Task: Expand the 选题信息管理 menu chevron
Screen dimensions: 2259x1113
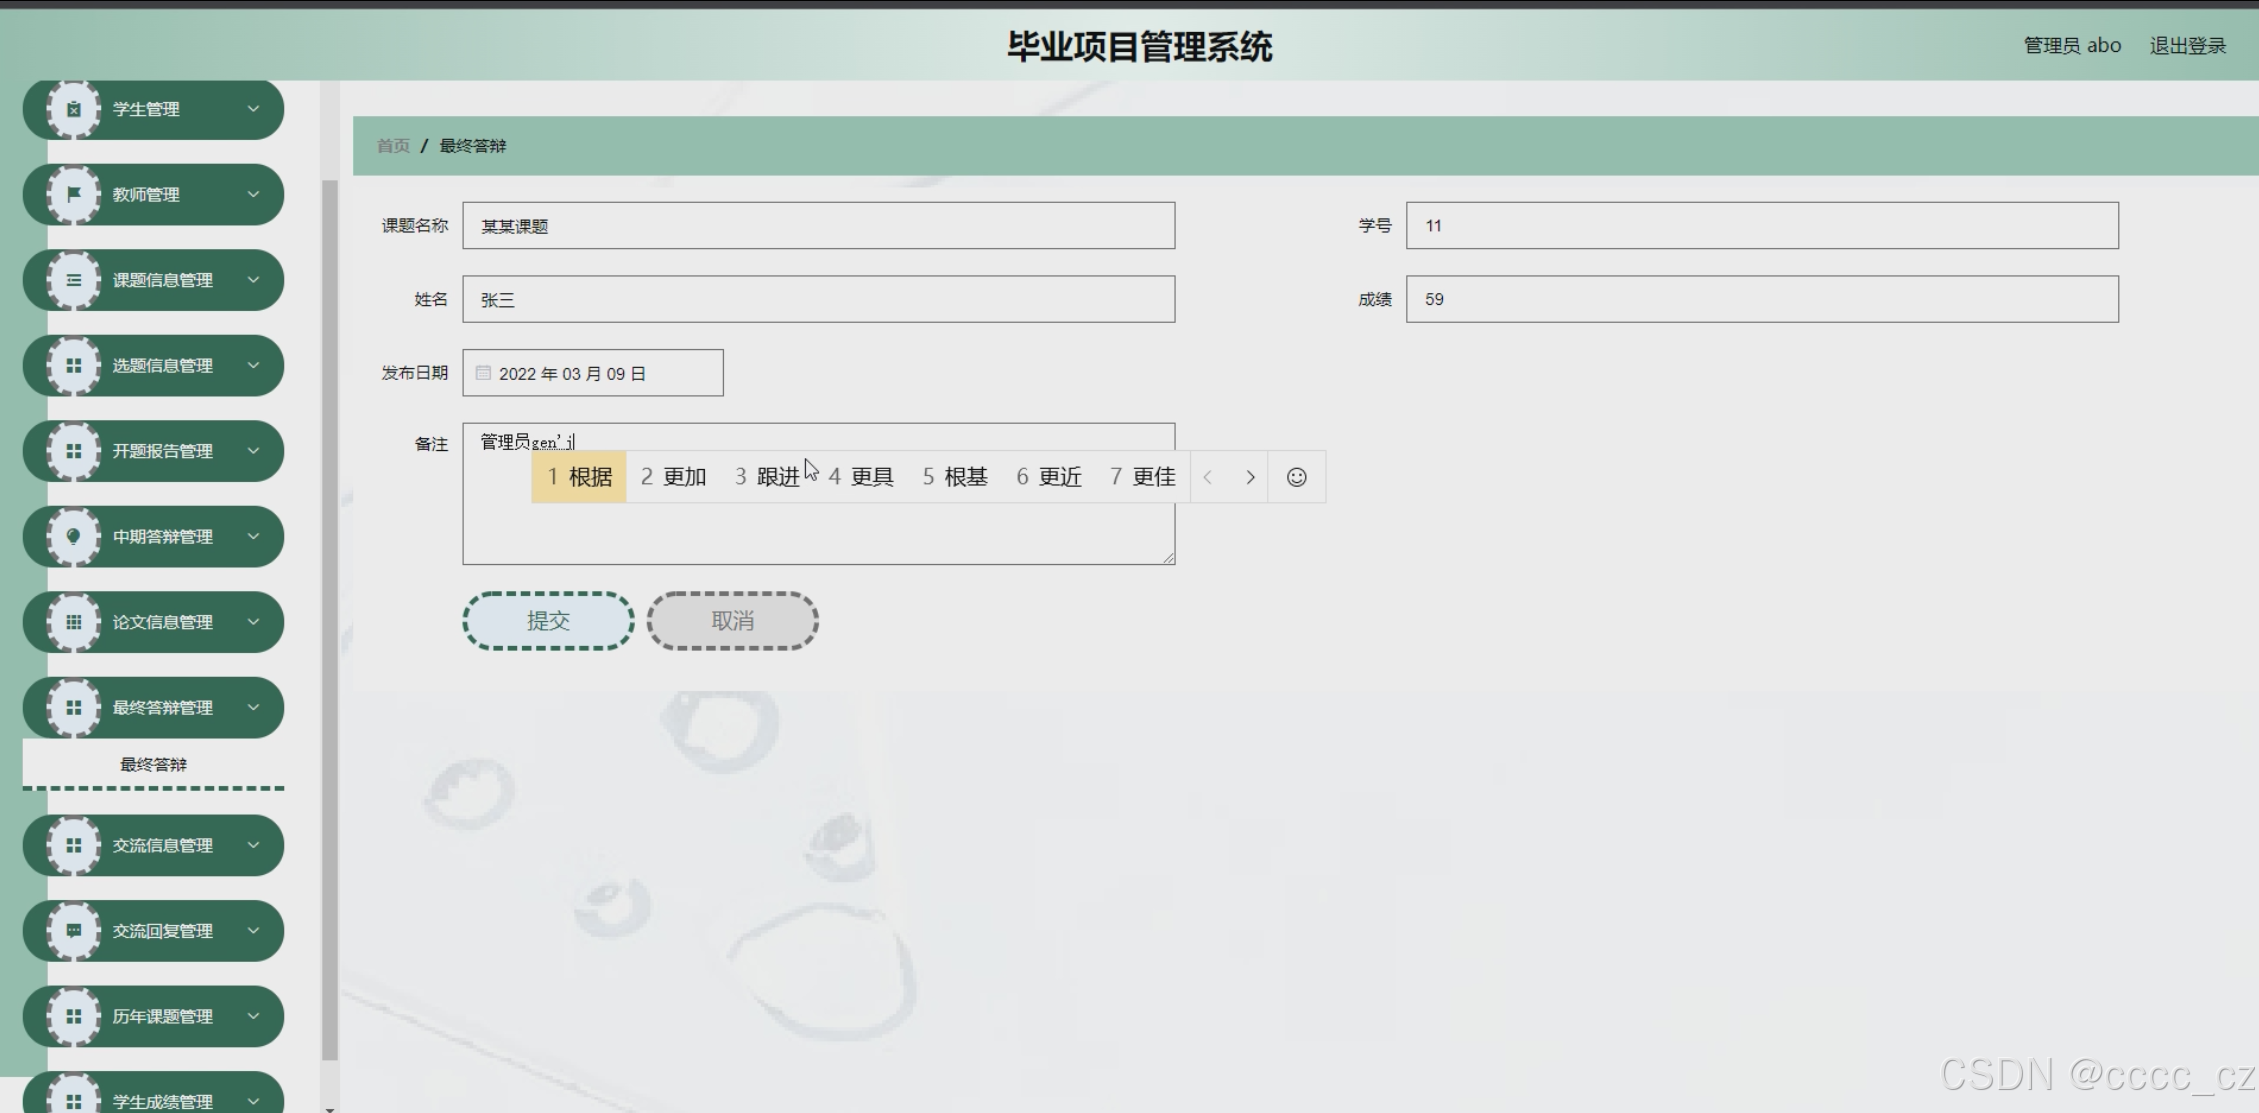Action: pyautogui.click(x=253, y=365)
